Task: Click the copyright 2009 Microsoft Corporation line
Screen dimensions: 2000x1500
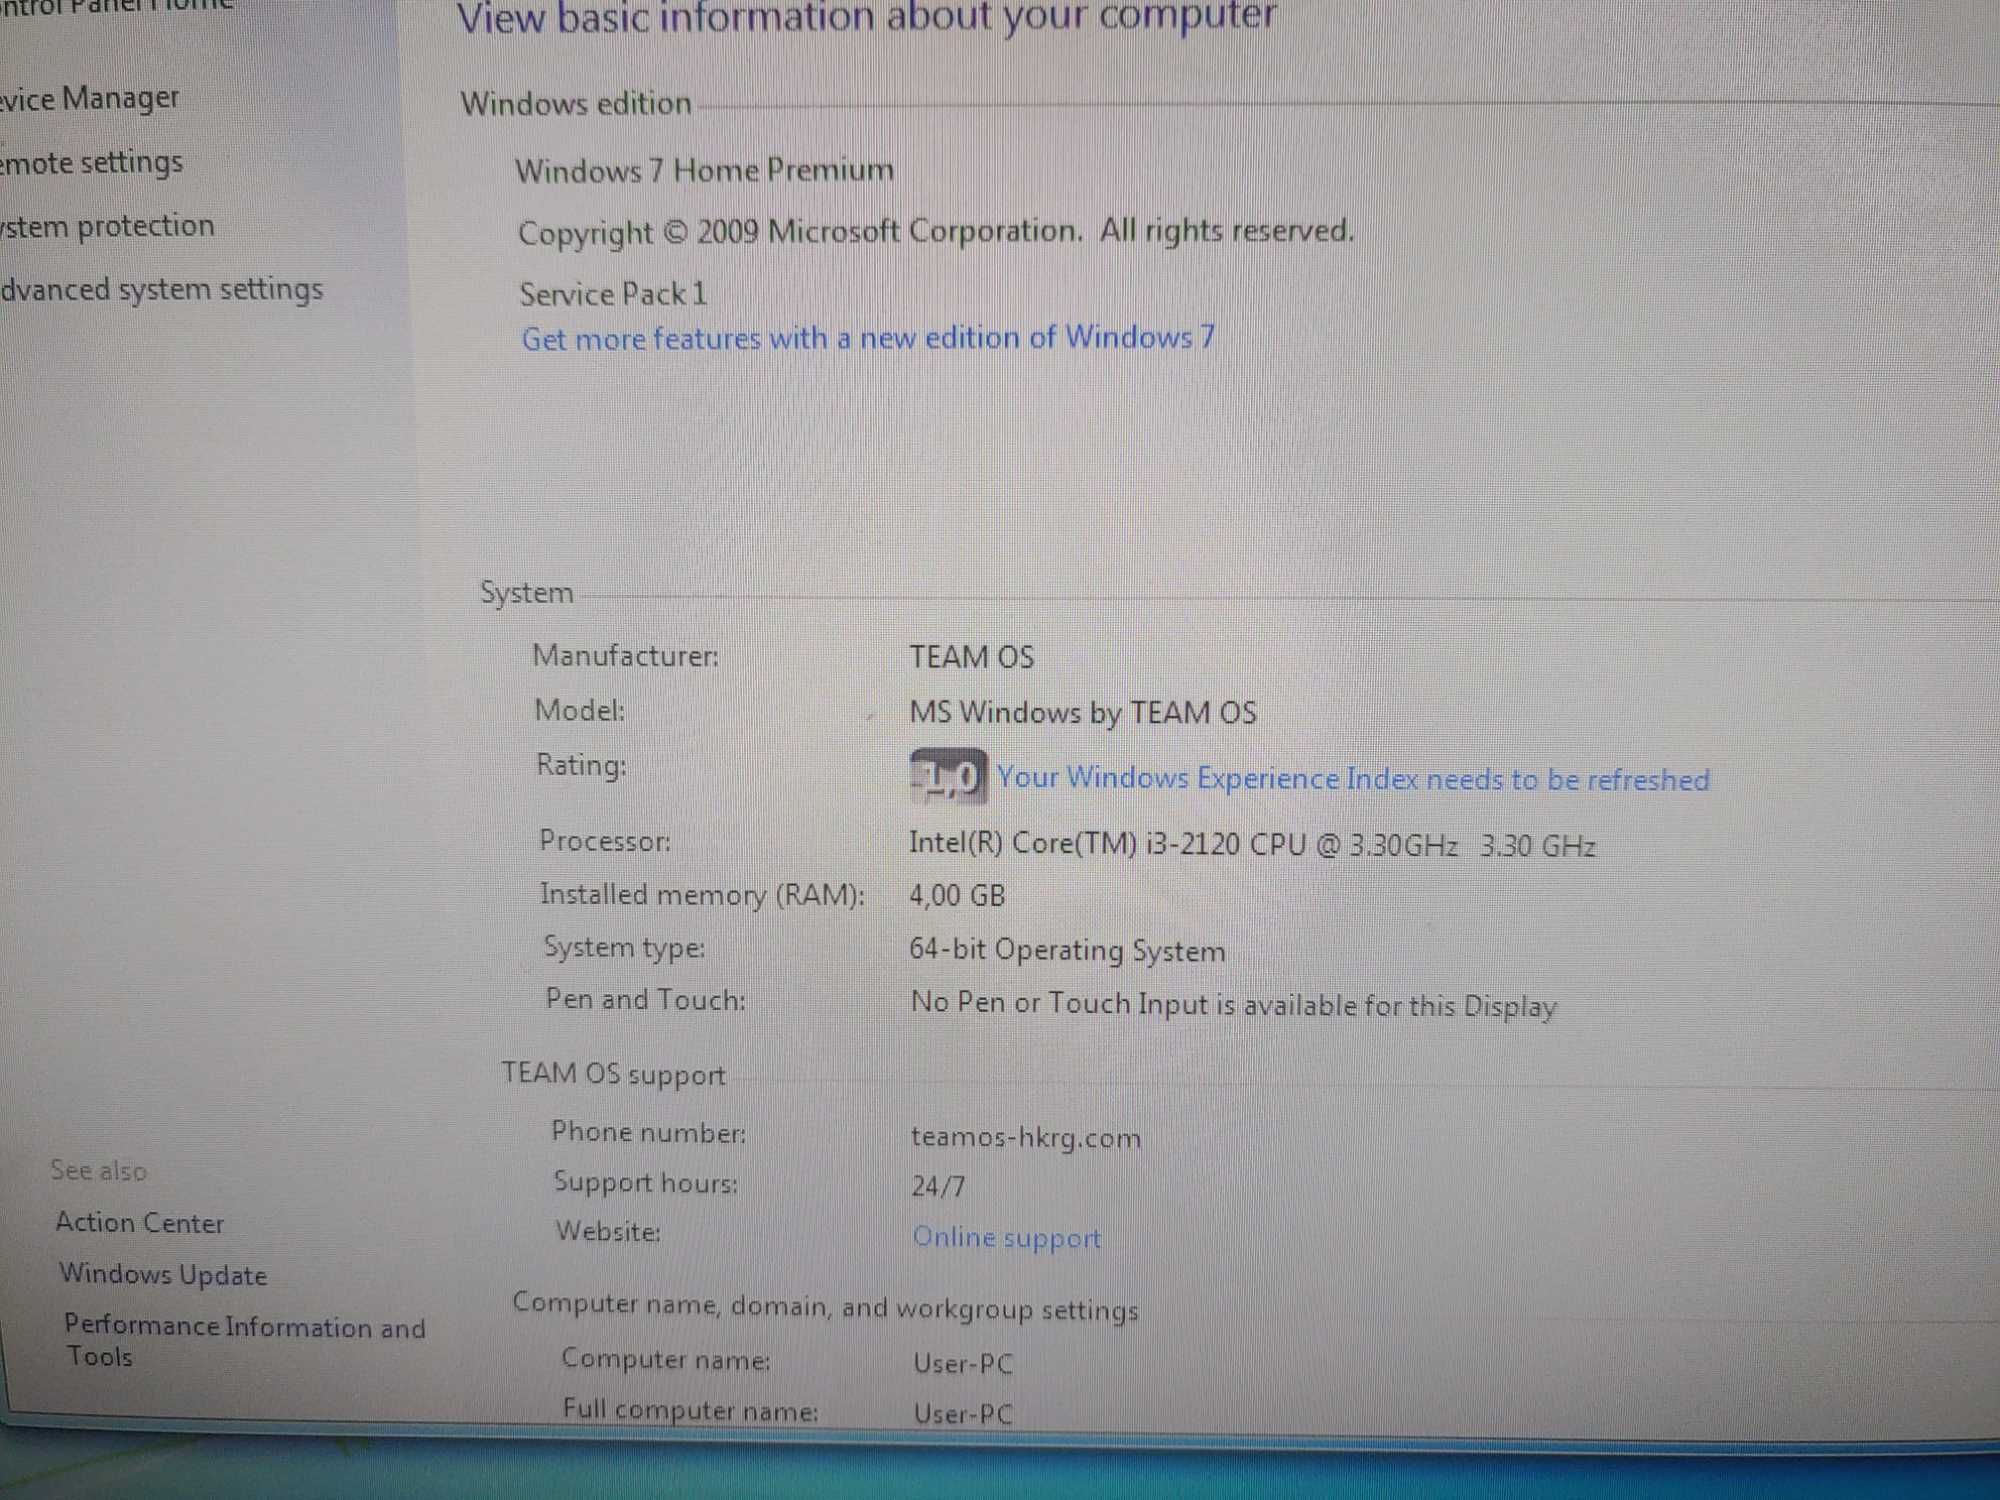Action: coord(936,232)
